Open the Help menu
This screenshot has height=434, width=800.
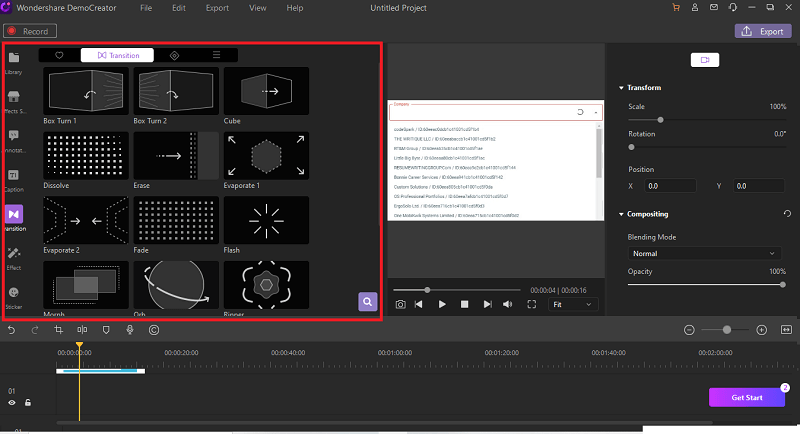click(294, 8)
